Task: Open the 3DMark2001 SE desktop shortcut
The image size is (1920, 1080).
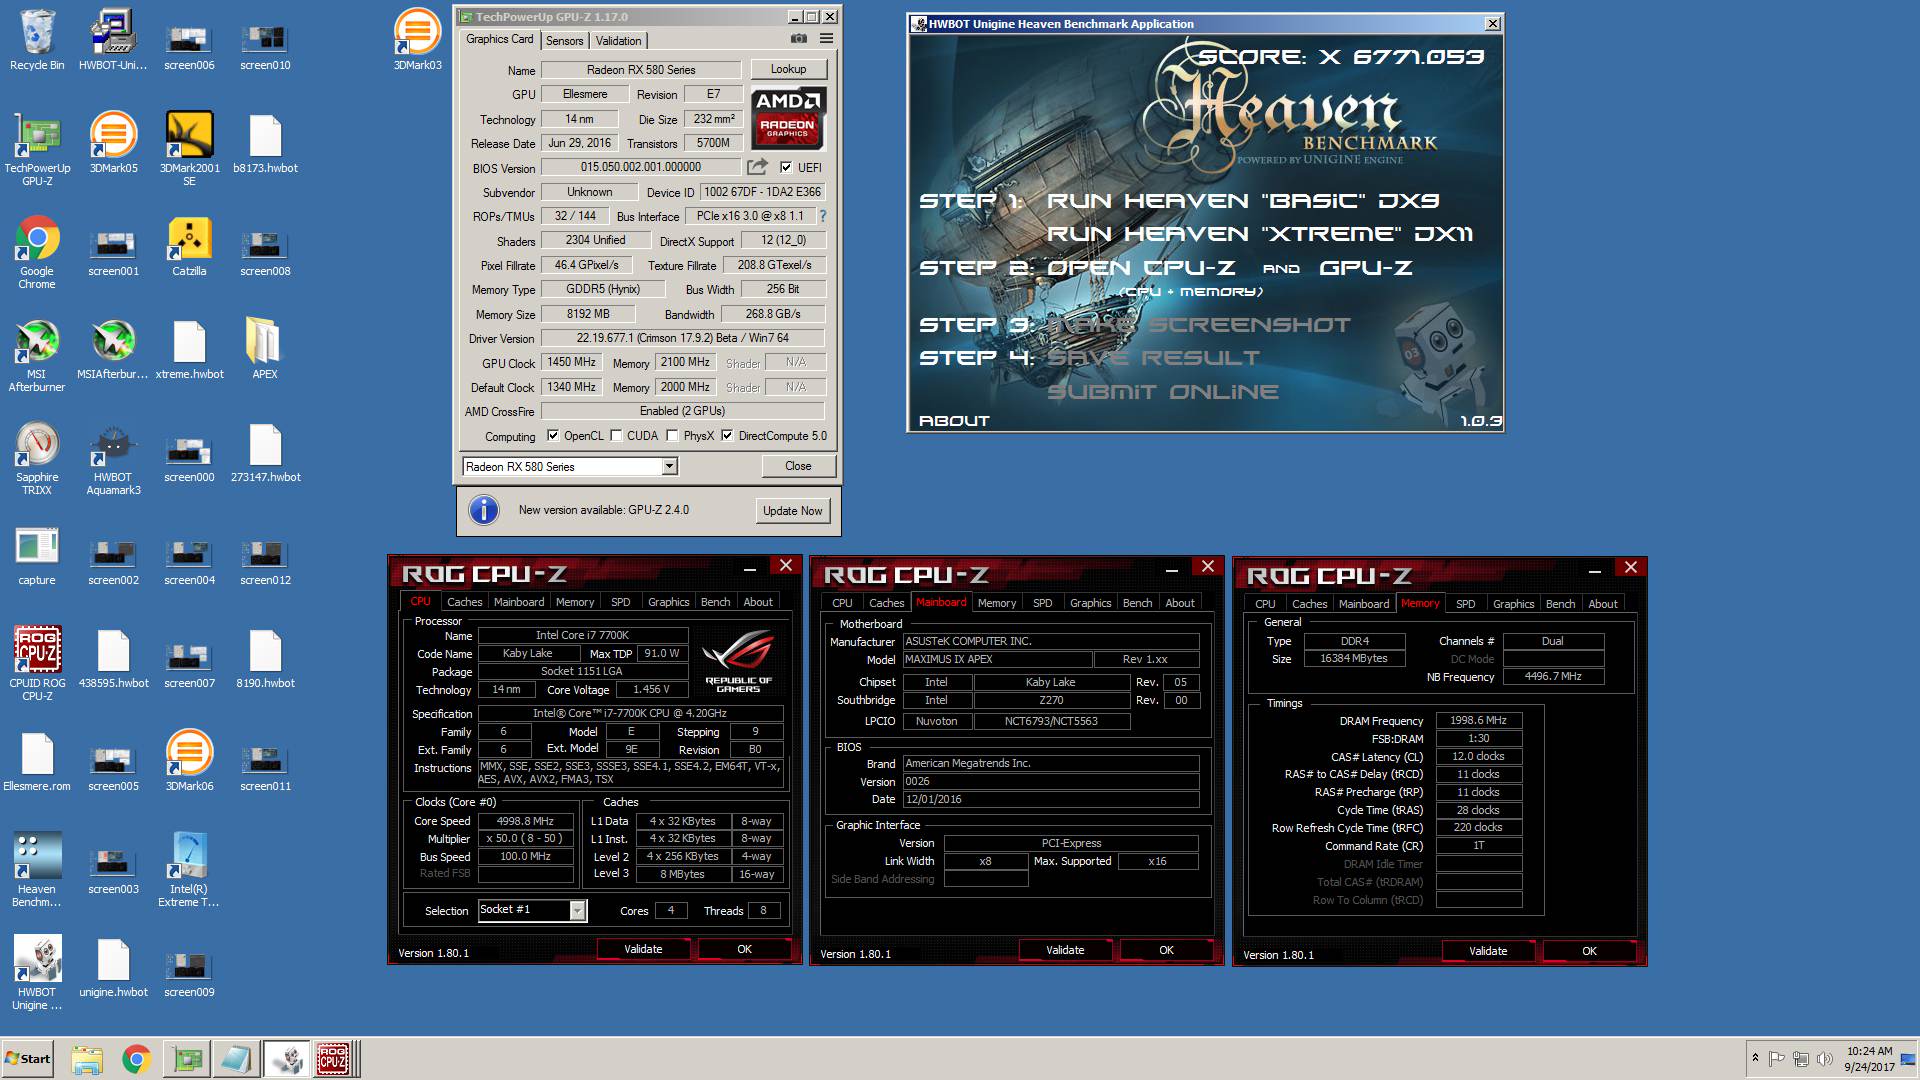Action: click(x=189, y=148)
